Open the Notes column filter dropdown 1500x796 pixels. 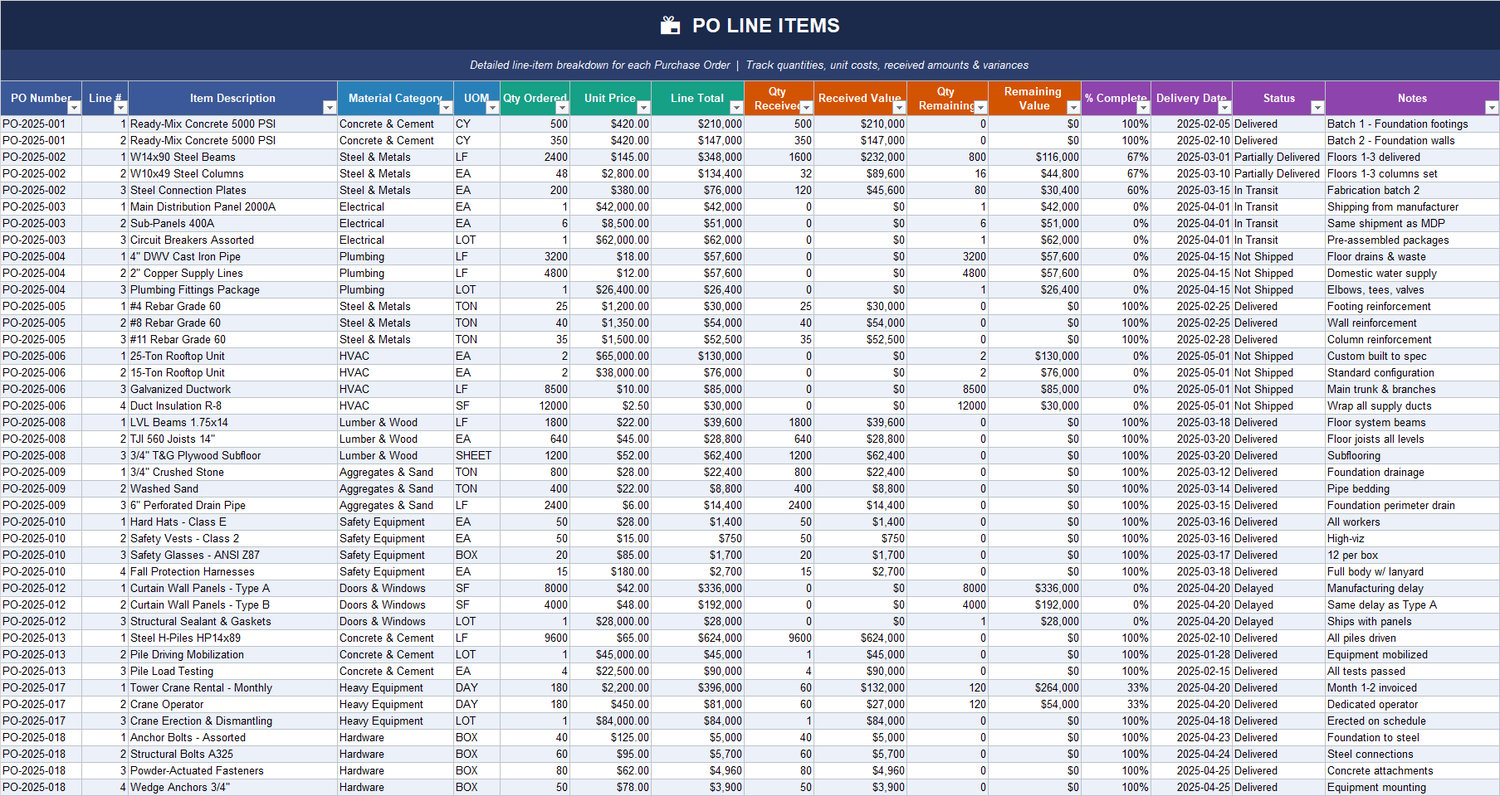1491,107
